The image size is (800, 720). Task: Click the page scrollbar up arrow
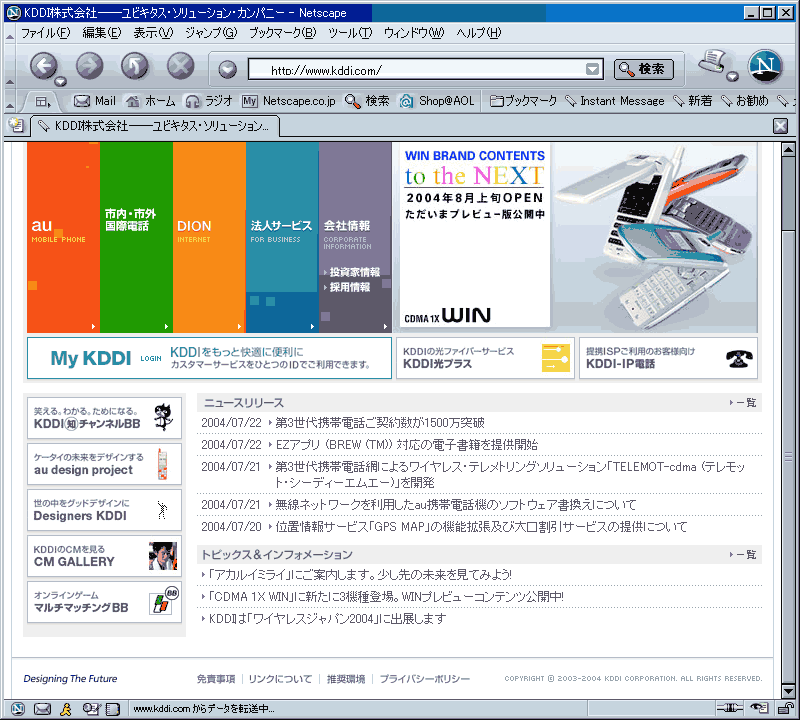pyautogui.click(x=789, y=150)
